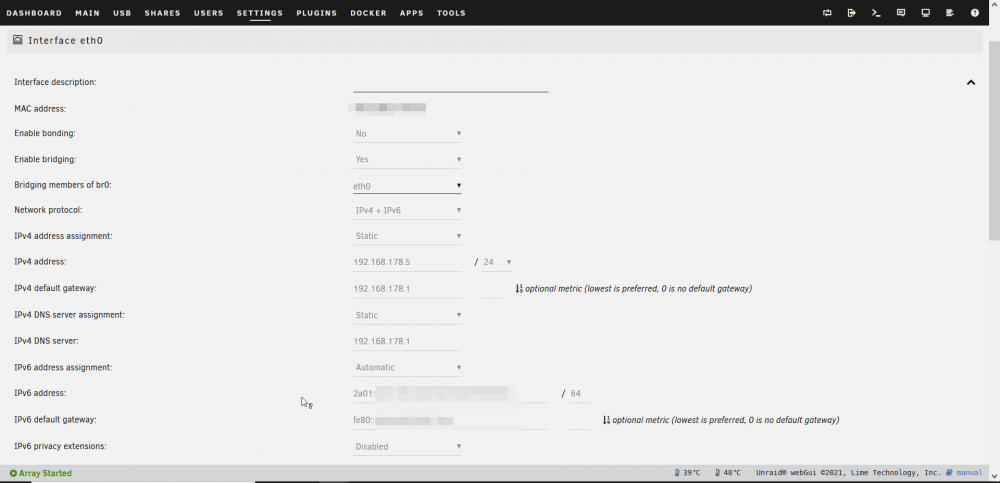Open the IPv4 subnet mask /24 dropdown
Image resolution: width=1000 pixels, height=483 pixels.
(497, 262)
